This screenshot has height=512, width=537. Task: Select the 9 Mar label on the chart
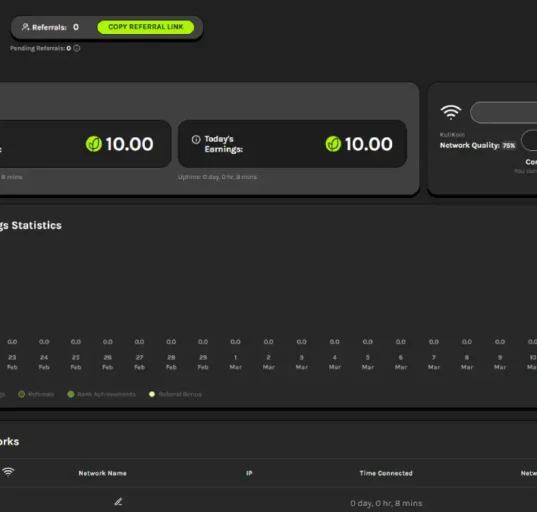pos(500,362)
